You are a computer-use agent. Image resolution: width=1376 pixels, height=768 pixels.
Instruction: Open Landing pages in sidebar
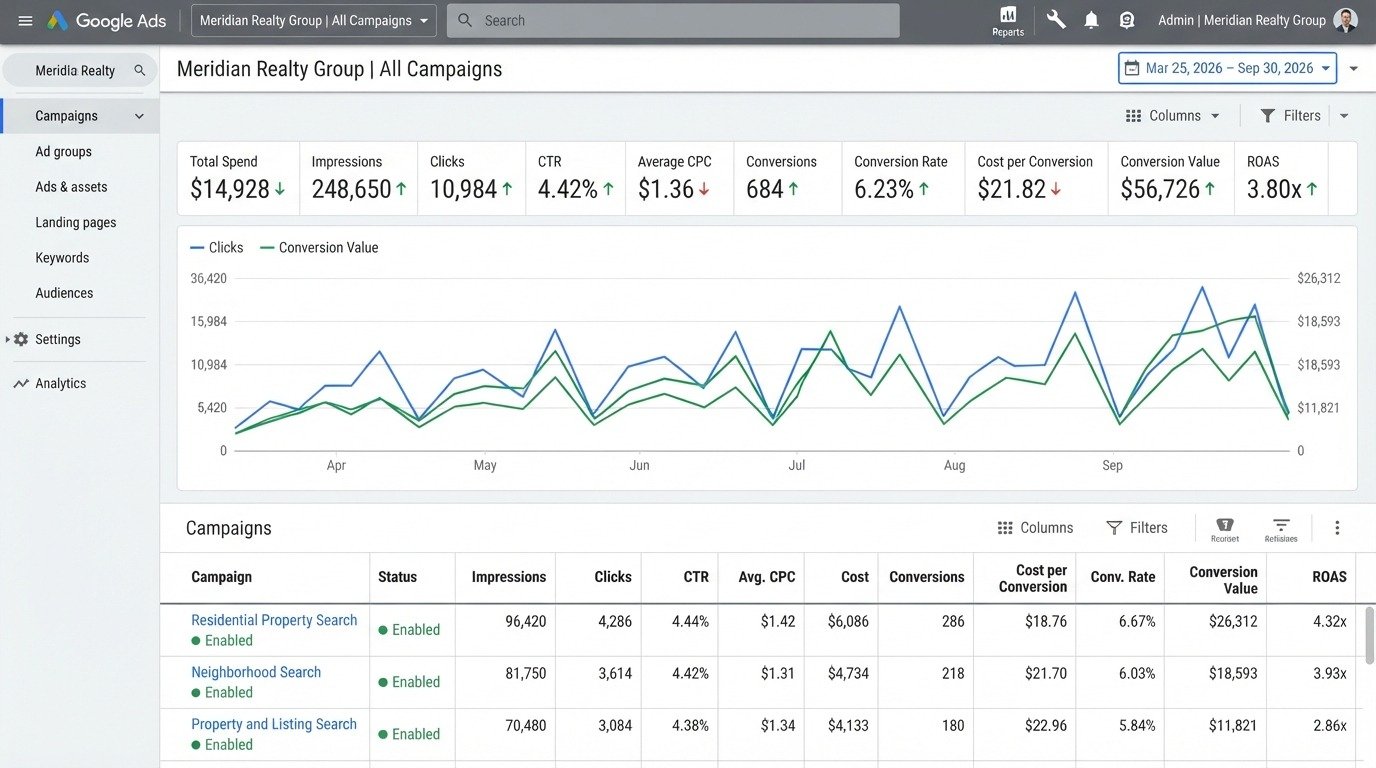click(x=76, y=222)
